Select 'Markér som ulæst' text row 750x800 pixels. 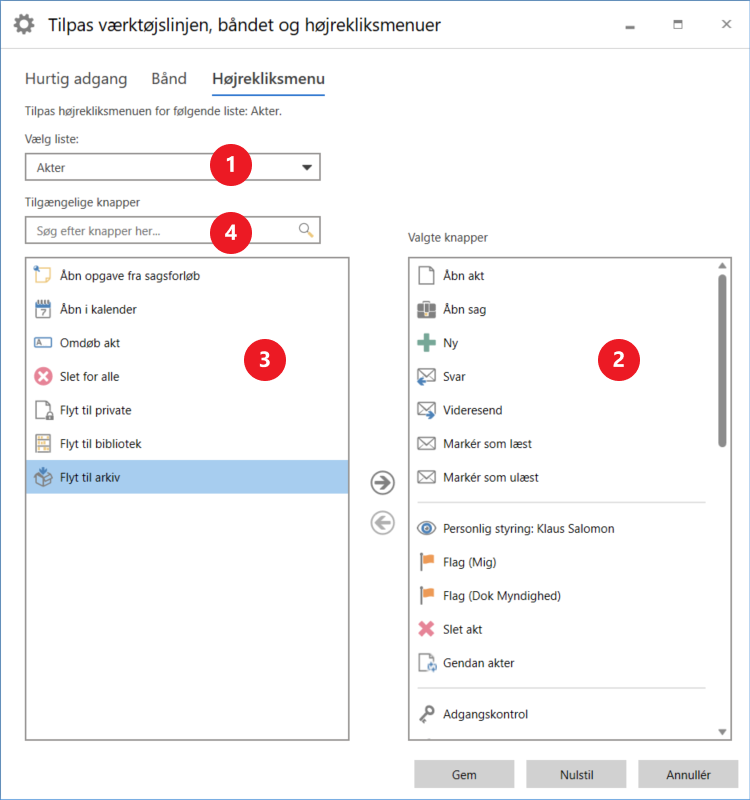(x=490, y=478)
